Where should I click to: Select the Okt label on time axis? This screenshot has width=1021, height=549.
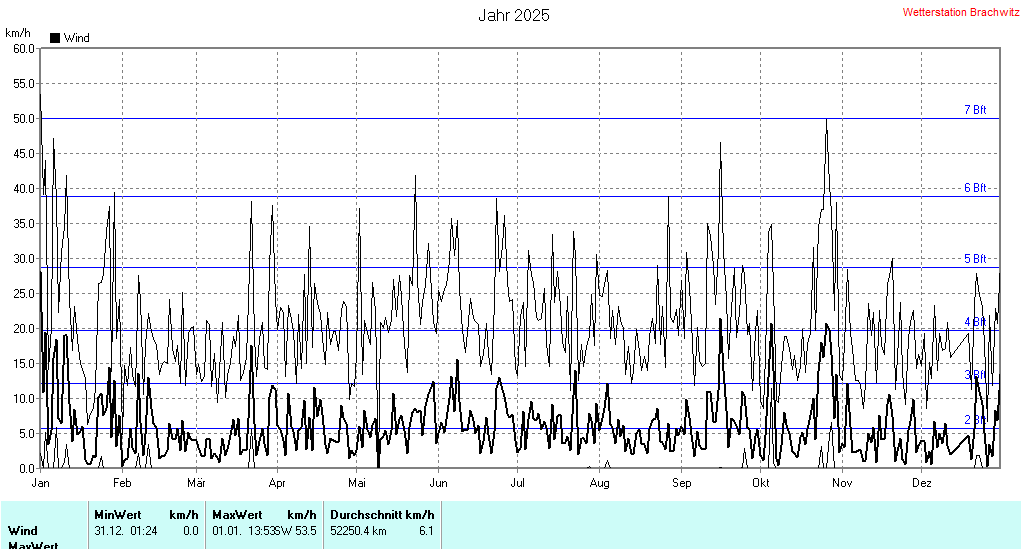[761, 483]
